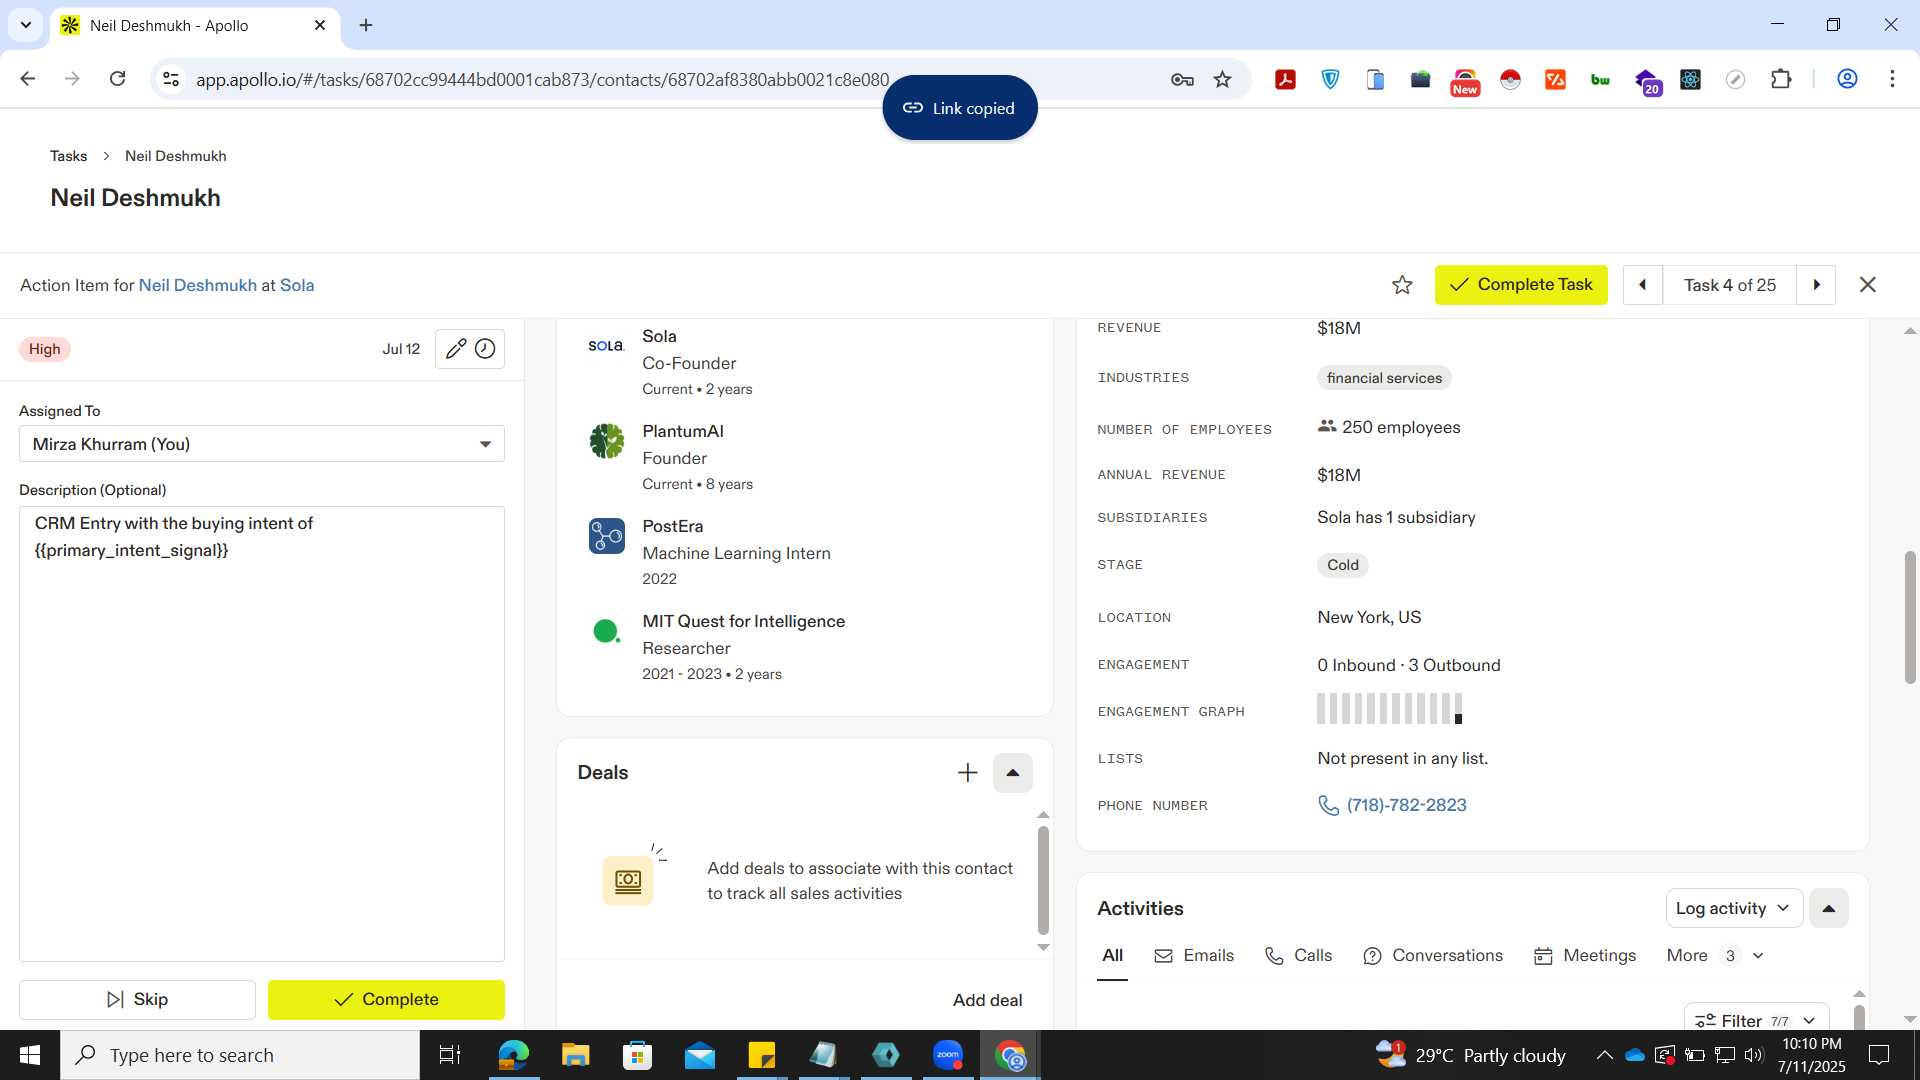Click the browser address bar URL
Image resolution: width=1920 pixels, height=1080 pixels.
[542, 79]
